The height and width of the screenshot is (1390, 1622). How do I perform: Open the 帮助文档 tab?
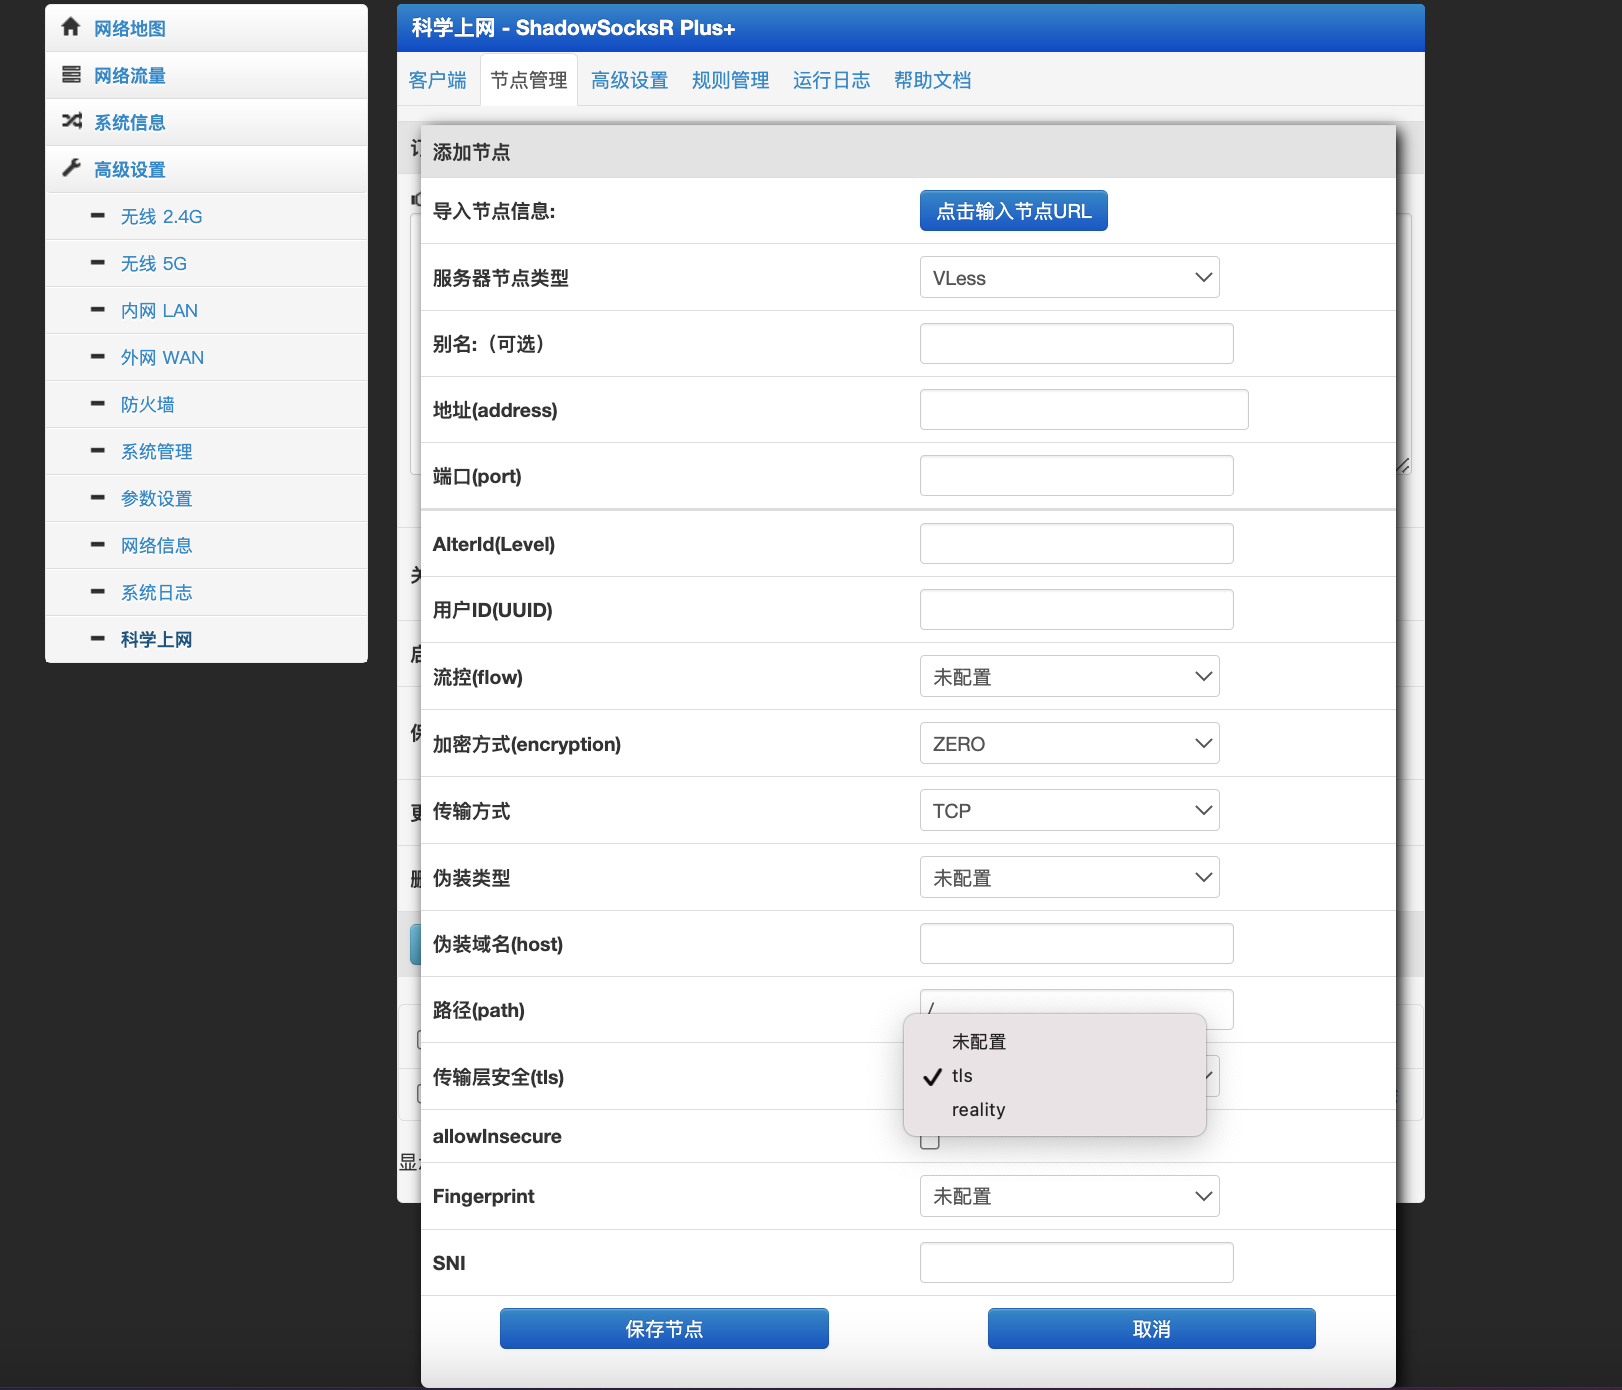(933, 80)
